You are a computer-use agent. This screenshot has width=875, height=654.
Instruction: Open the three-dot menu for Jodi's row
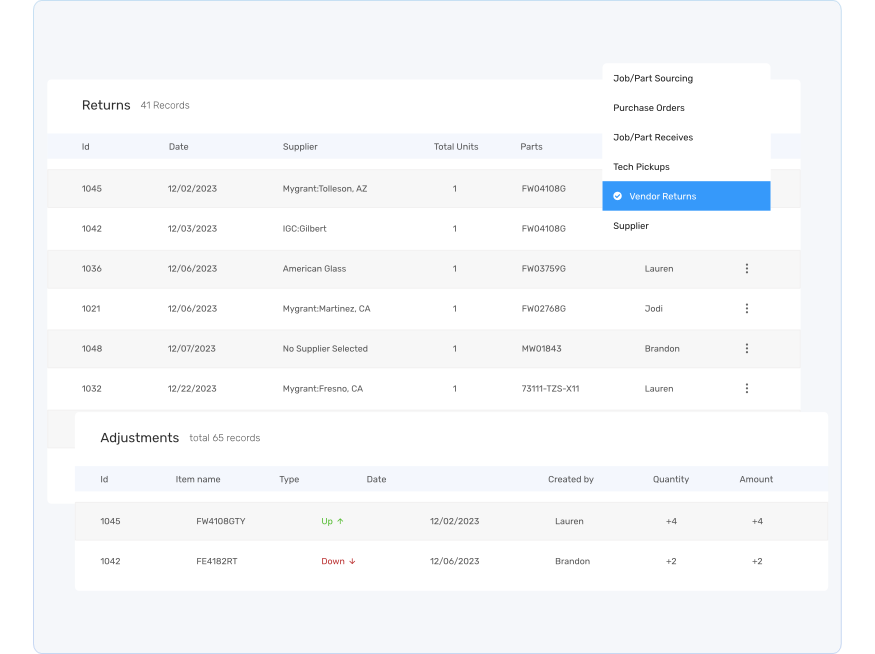(x=746, y=309)
